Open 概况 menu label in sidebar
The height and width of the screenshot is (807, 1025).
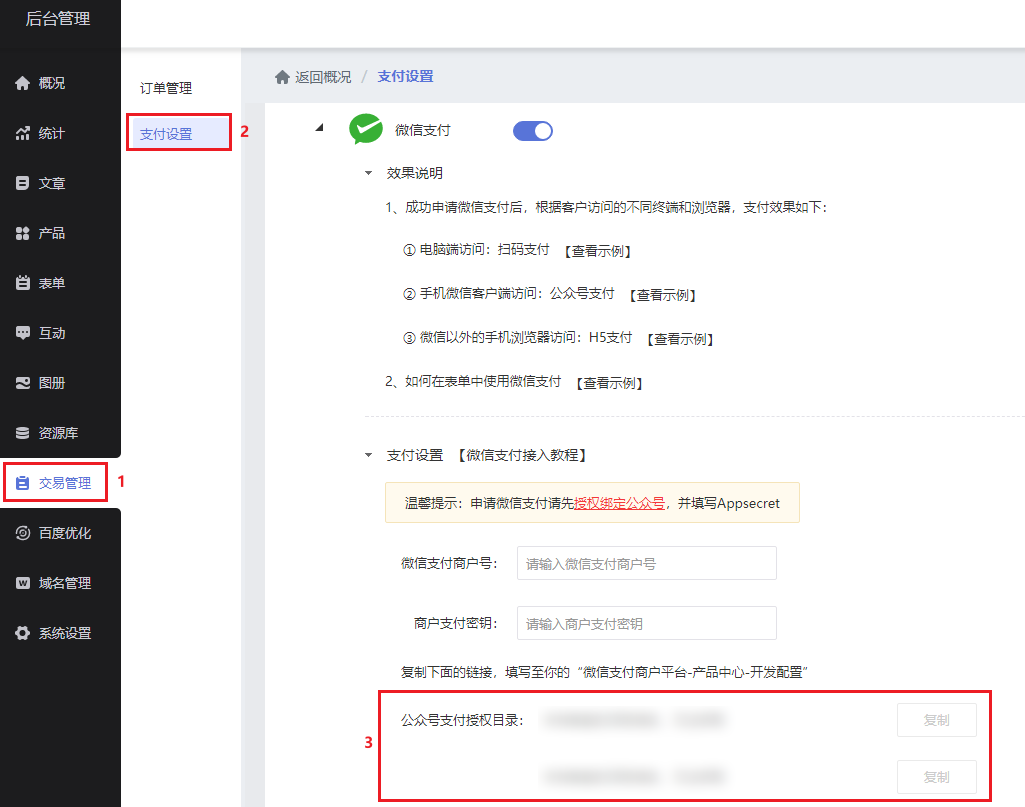[52, 83]
